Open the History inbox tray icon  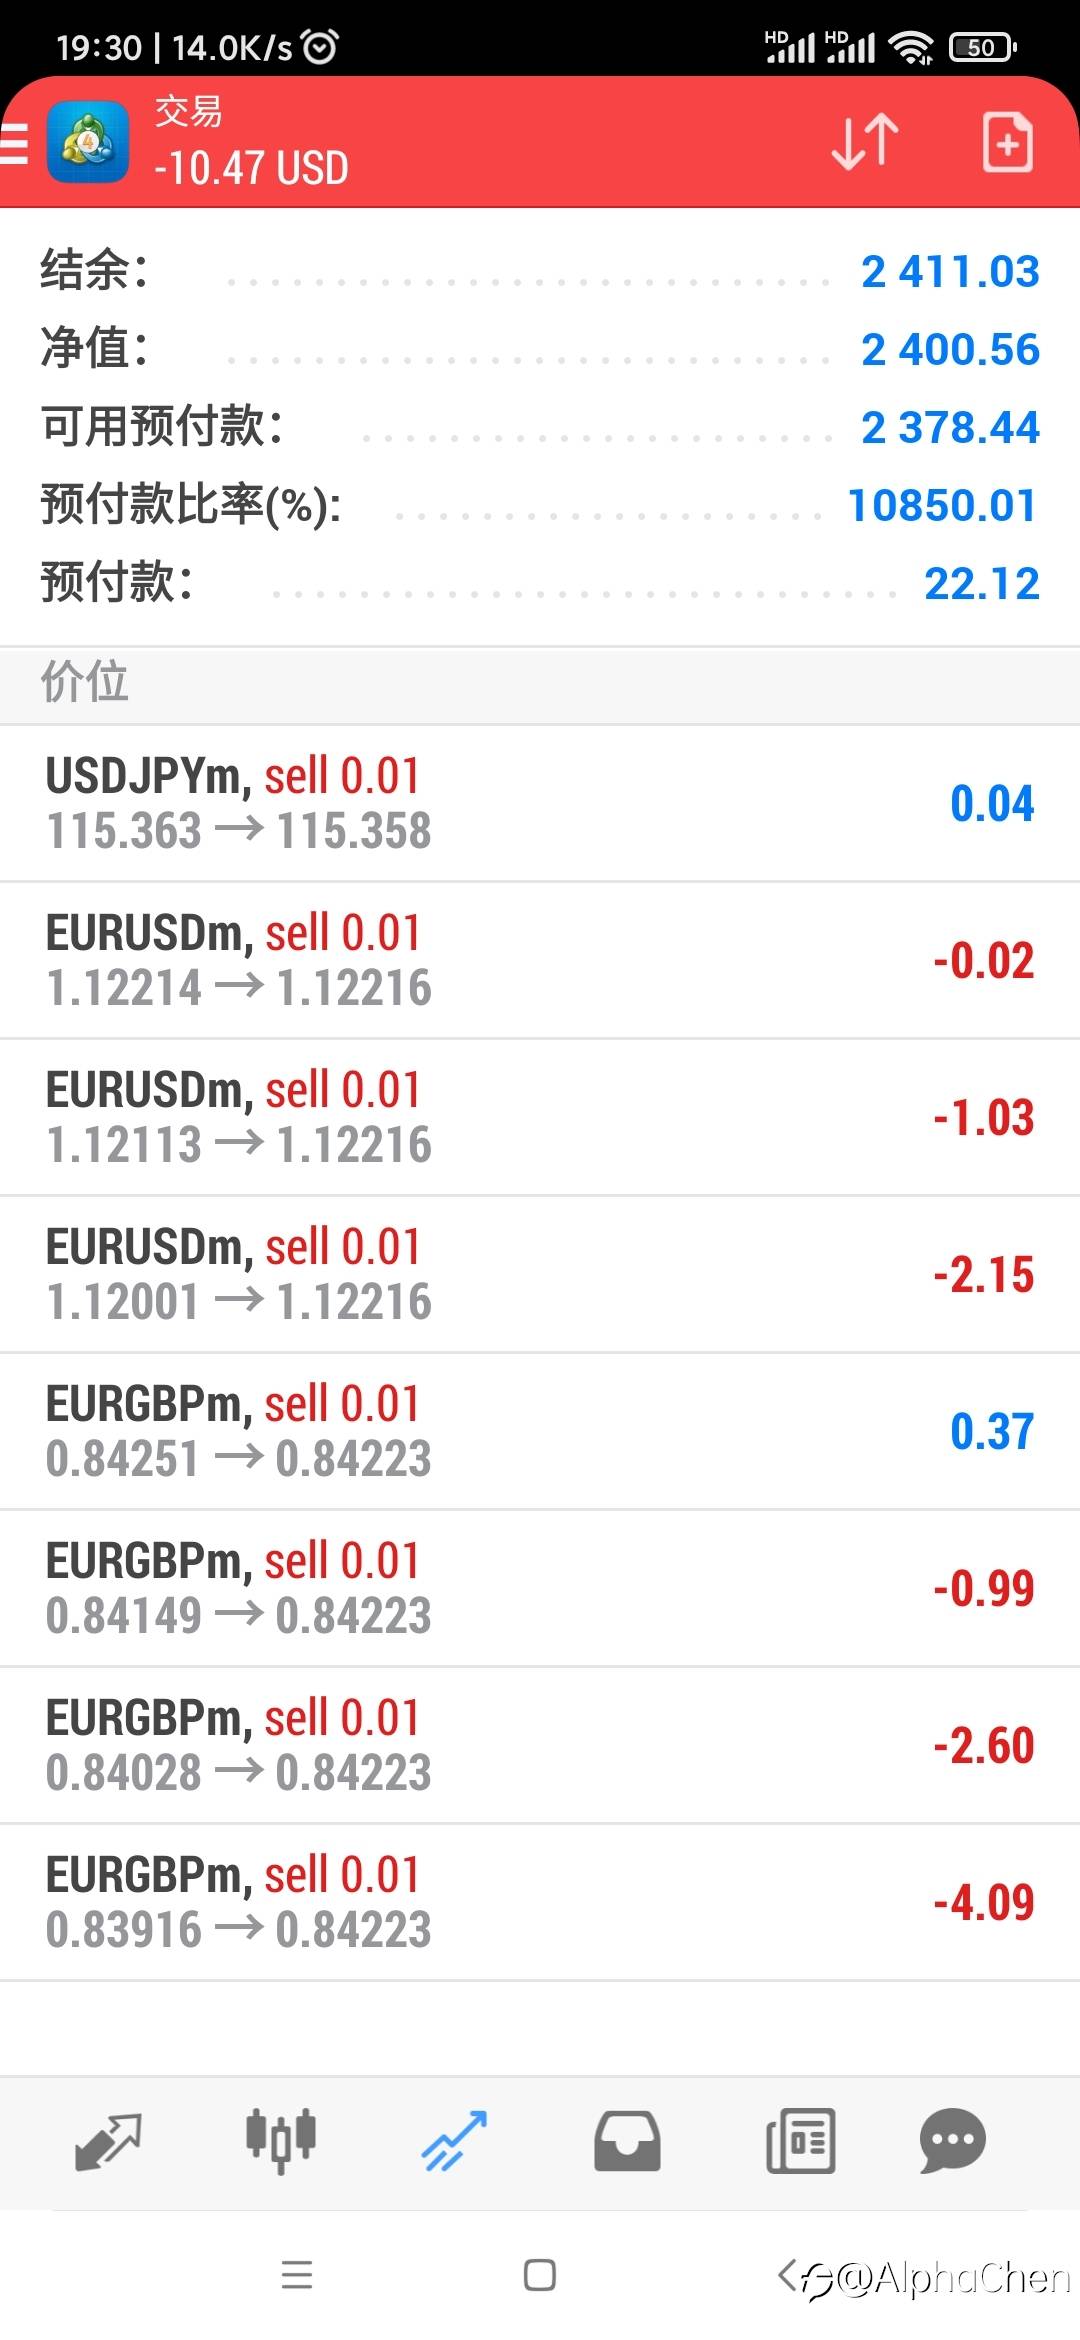click(x=627, y=2141)
